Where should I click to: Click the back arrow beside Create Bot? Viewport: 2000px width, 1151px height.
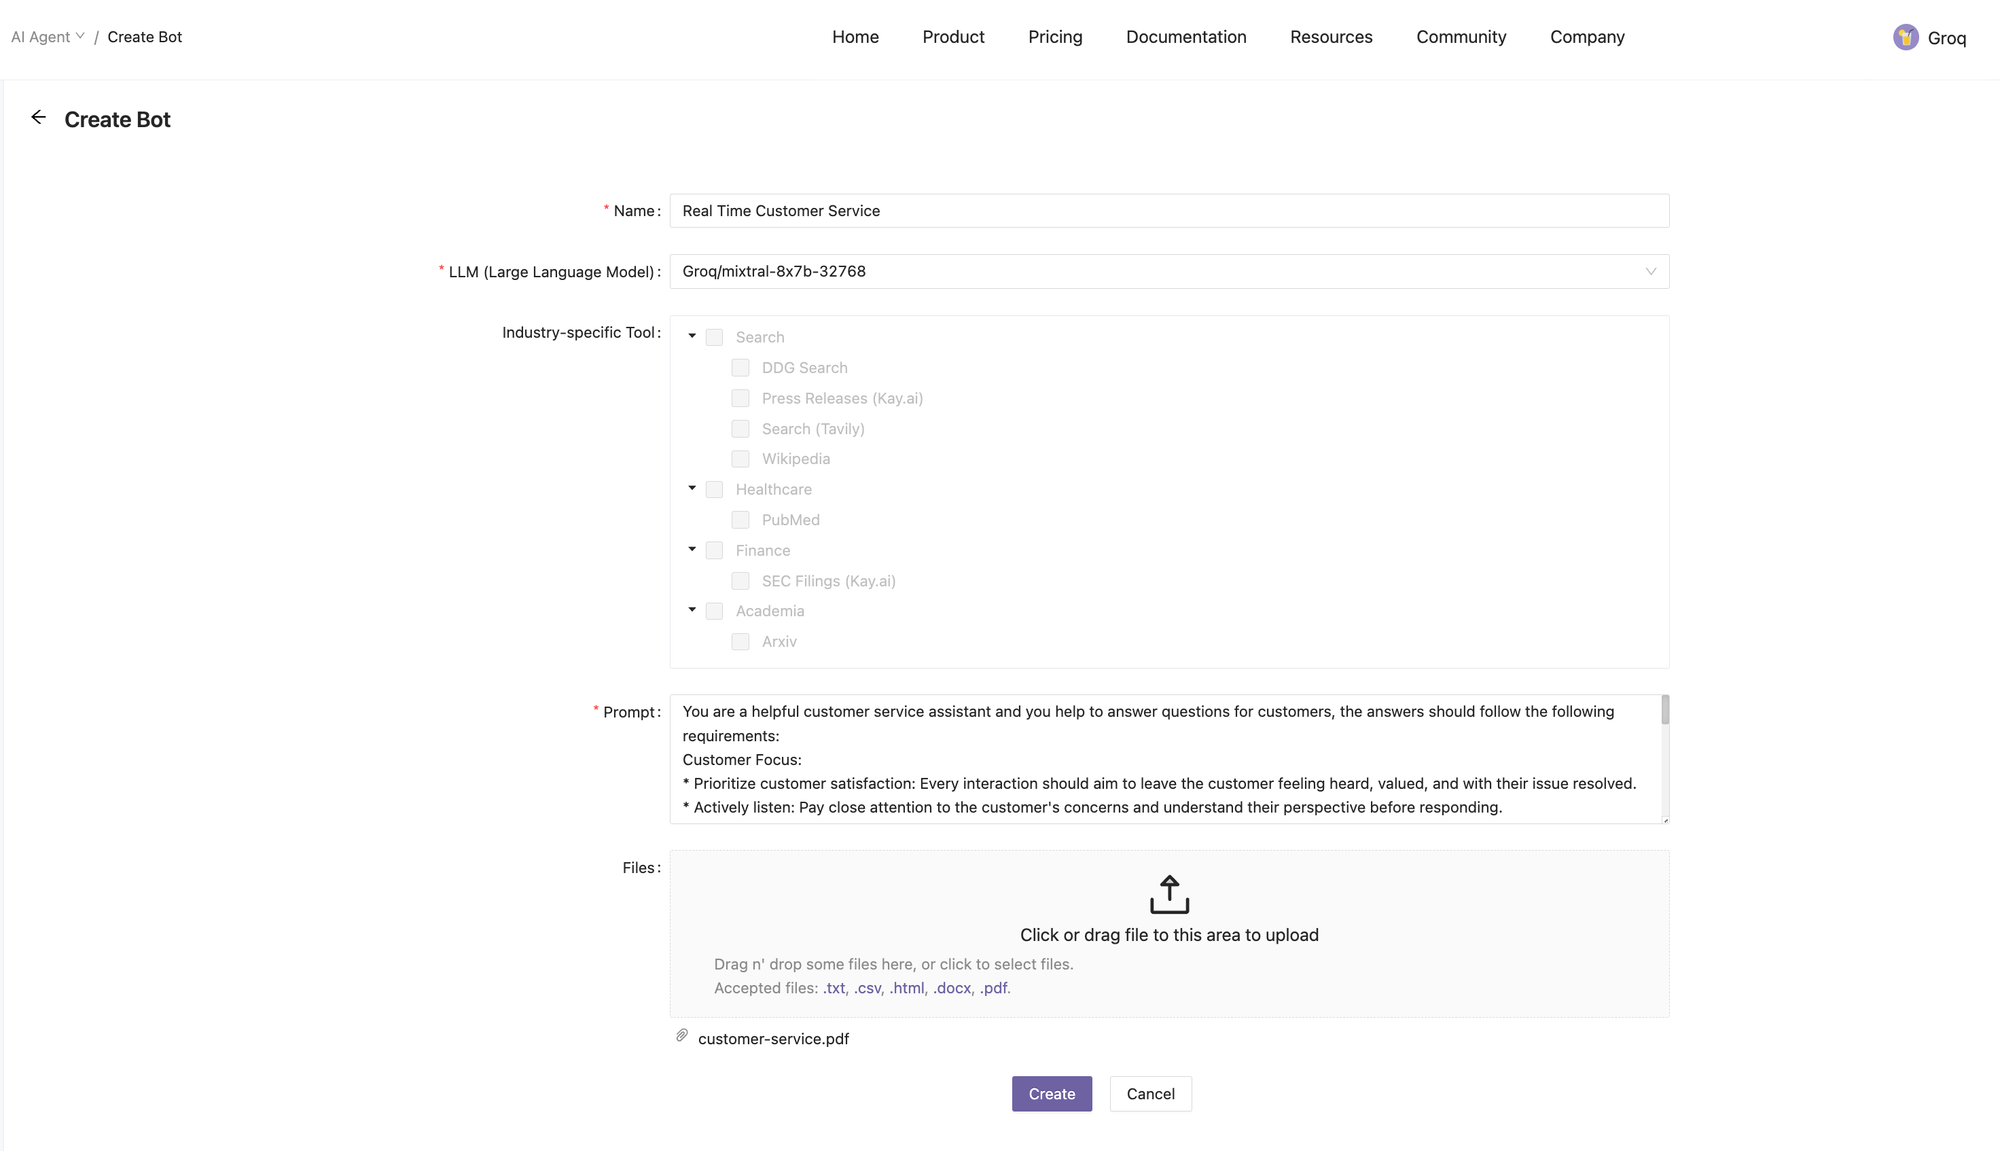(x=38, y=118)
